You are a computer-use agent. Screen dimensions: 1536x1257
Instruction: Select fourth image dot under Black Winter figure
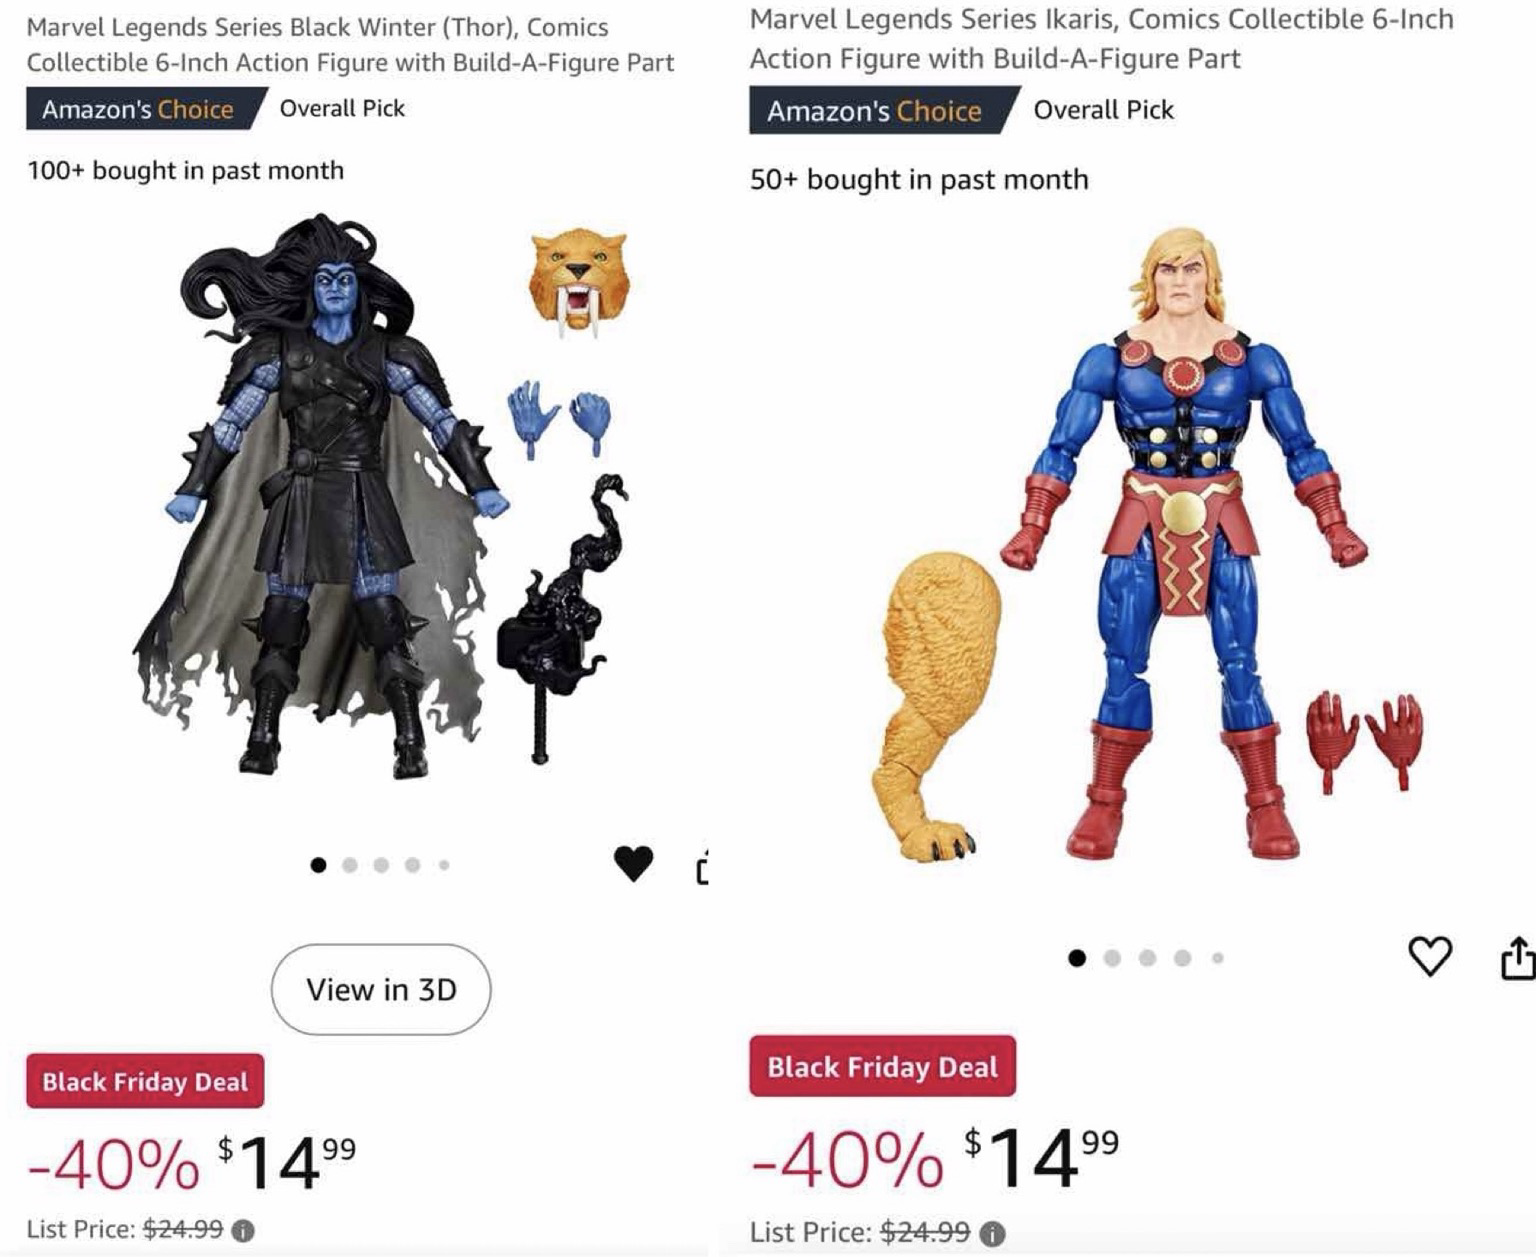(412, 865)
